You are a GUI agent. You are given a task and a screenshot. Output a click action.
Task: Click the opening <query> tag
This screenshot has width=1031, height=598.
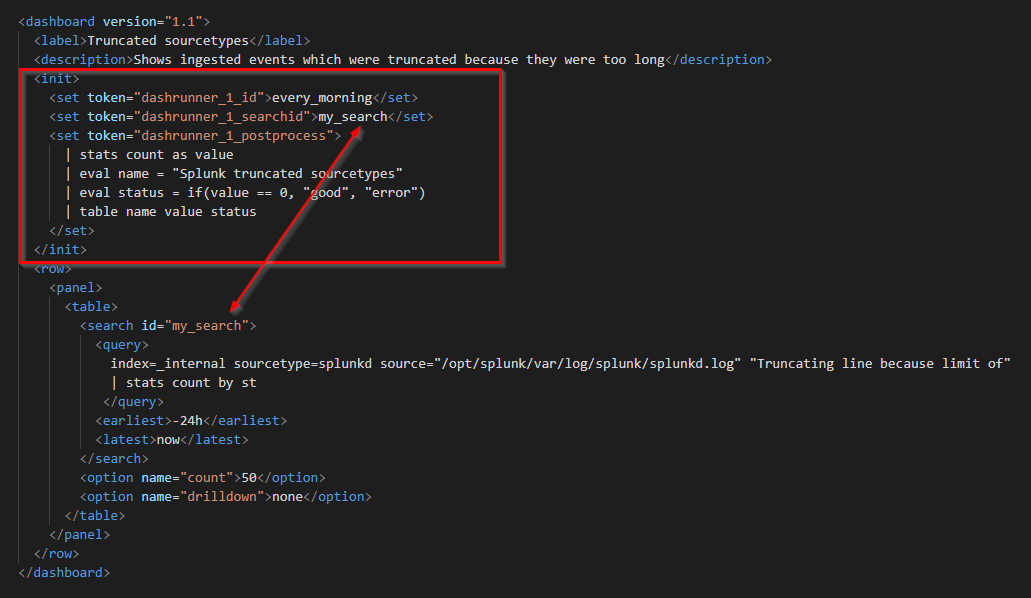pyautogui.click(x=122, y=345)
